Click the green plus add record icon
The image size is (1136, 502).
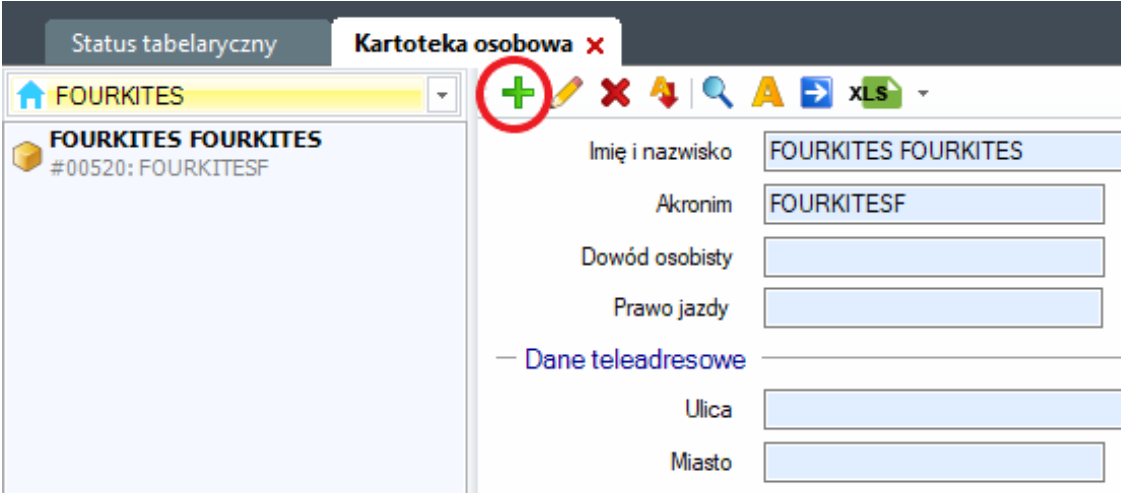(518, 94)
